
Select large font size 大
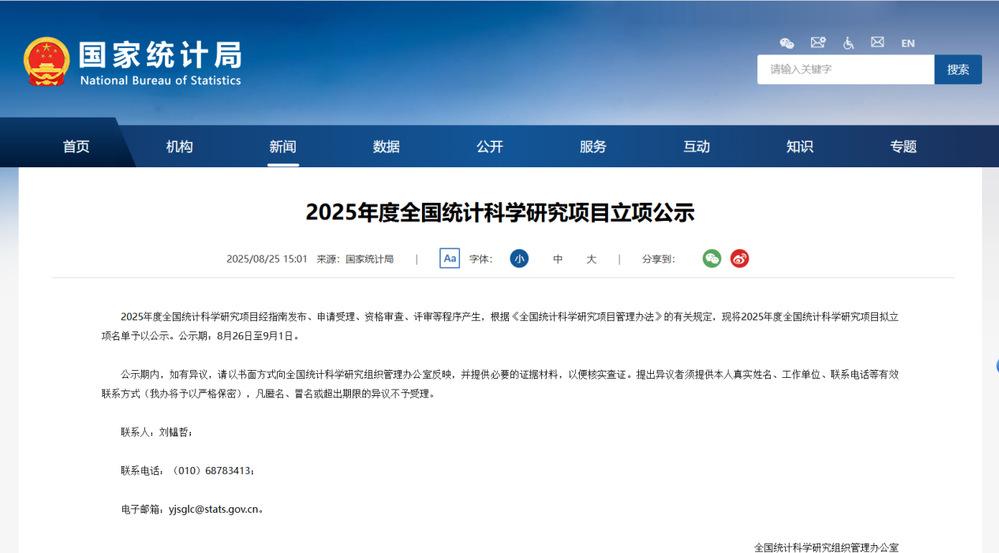click(x=591, y=259)
